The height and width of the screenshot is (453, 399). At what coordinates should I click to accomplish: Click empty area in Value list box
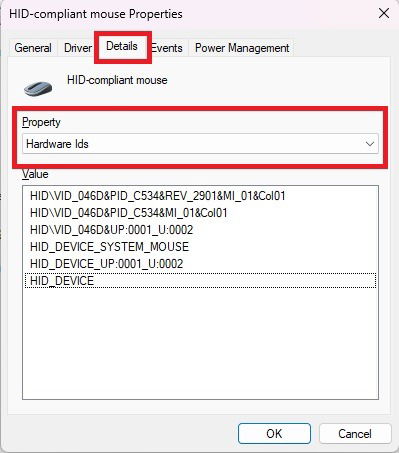pyautogui.click(x=200, y=343)
